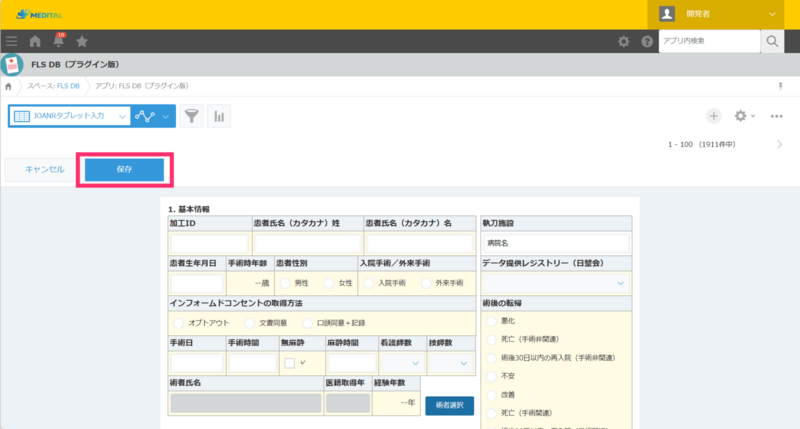800x429 pixels.
Task: Click the 医籍取得年 gray field
Action: [x=348, y=403]
